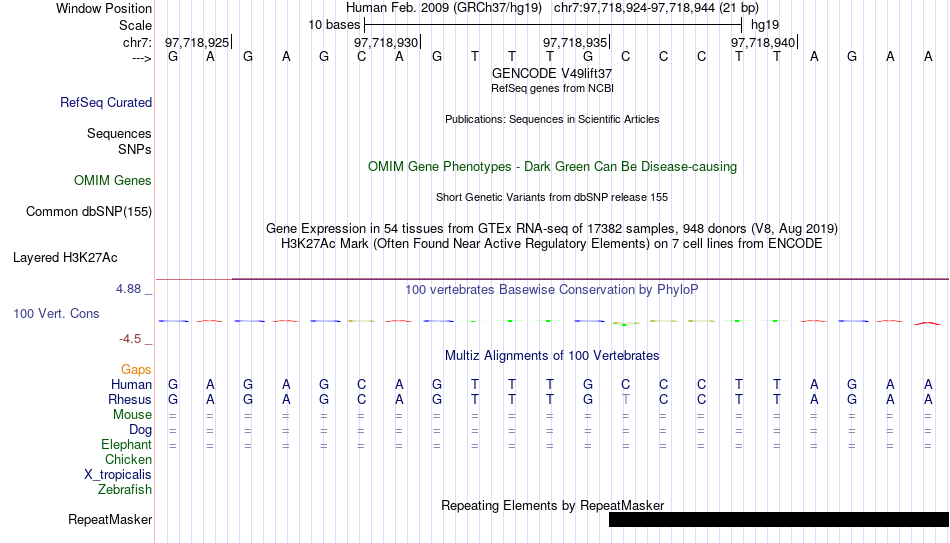
Task: Click the black RepeatMasker repeat element bar
Action: coord(779,519)
